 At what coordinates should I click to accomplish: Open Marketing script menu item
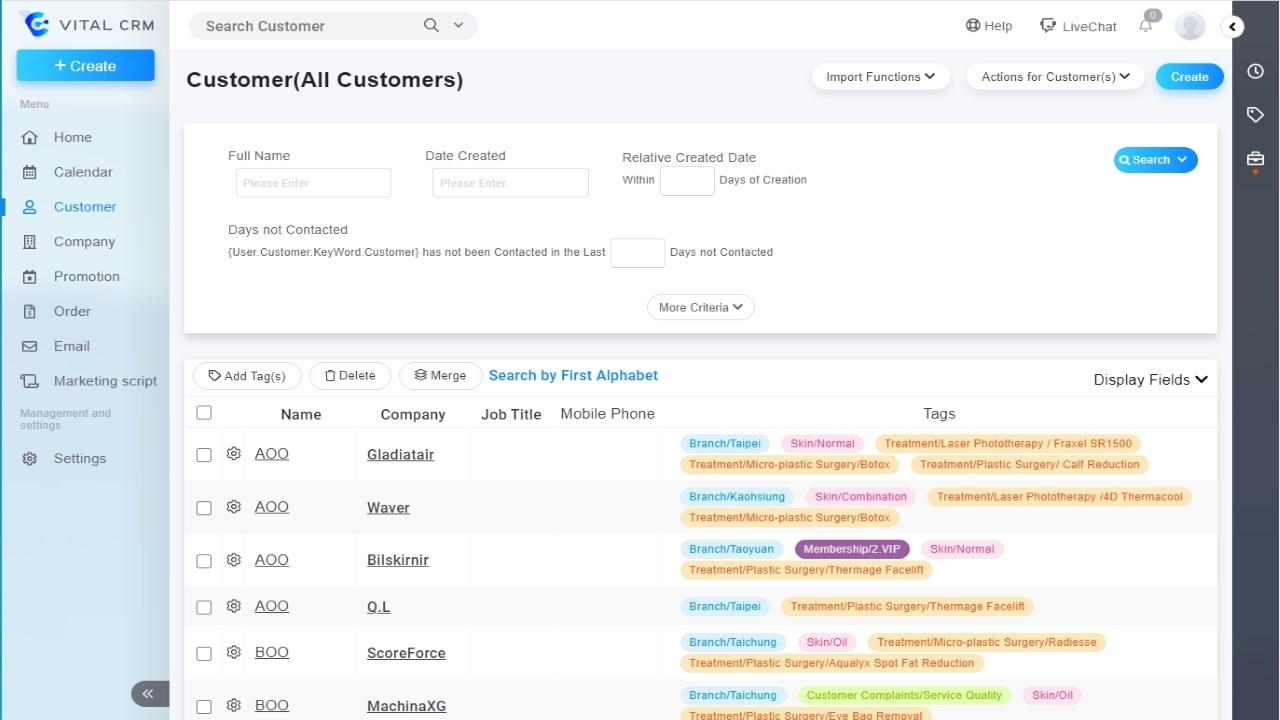click(x=105, y=381)
